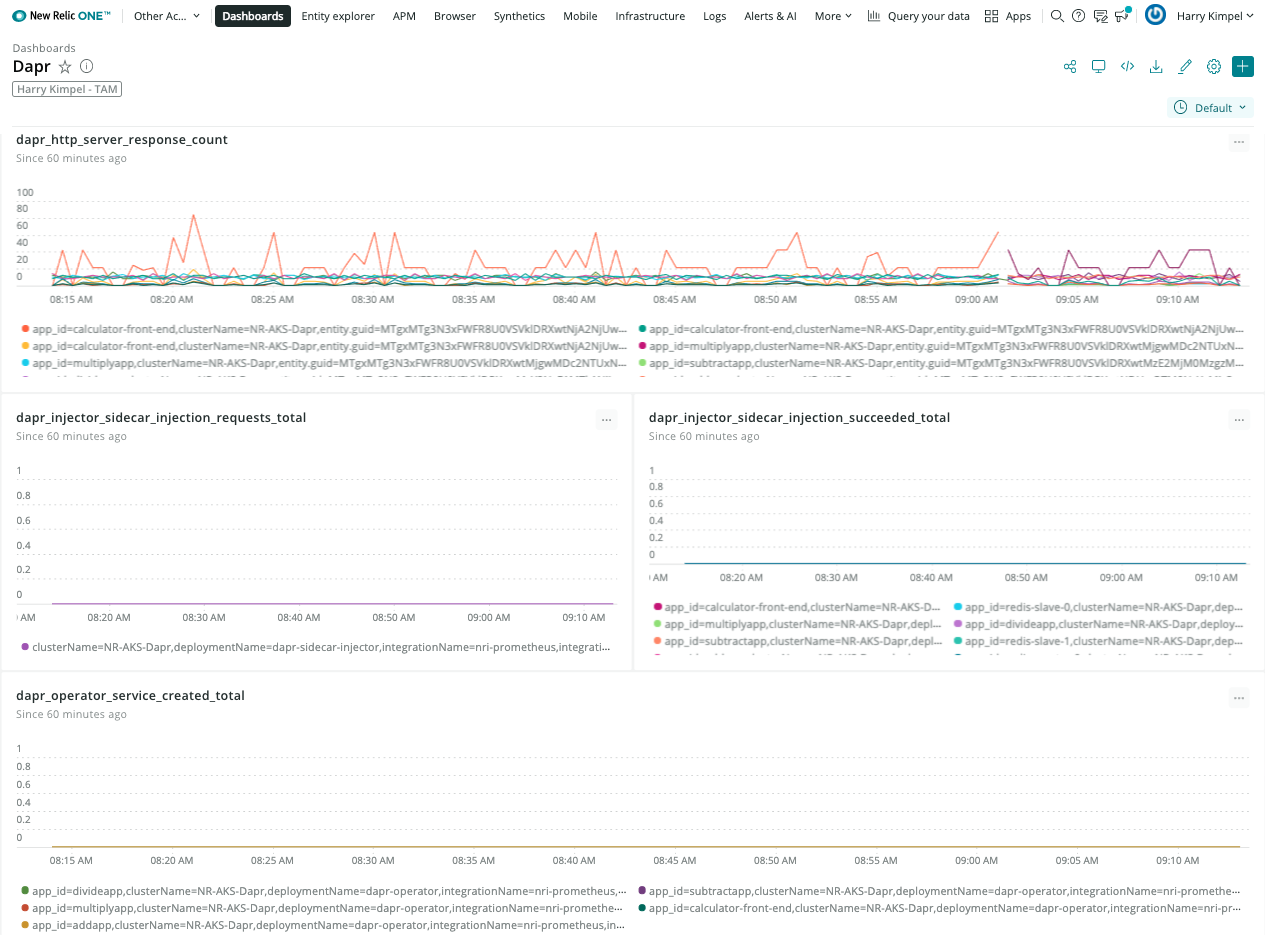Open the Mobile section
This screenshot has height=935, width=1265.
(x=580, y=16)
